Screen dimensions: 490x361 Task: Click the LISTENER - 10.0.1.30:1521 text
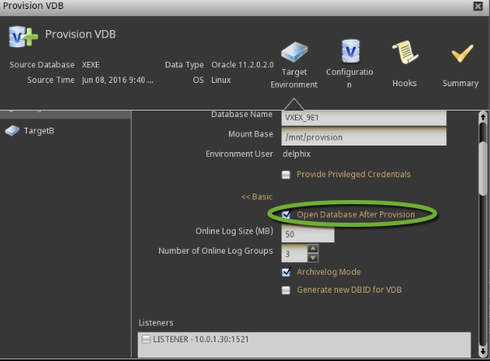tap(201, 339)
